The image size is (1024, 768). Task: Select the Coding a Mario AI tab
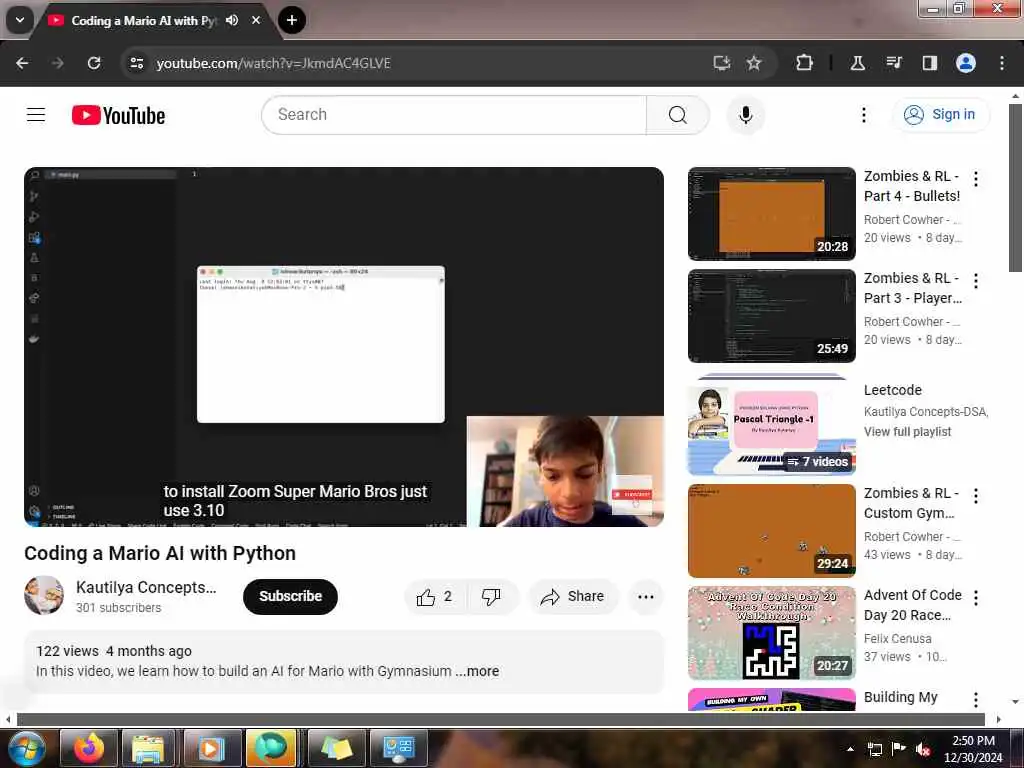143,20
